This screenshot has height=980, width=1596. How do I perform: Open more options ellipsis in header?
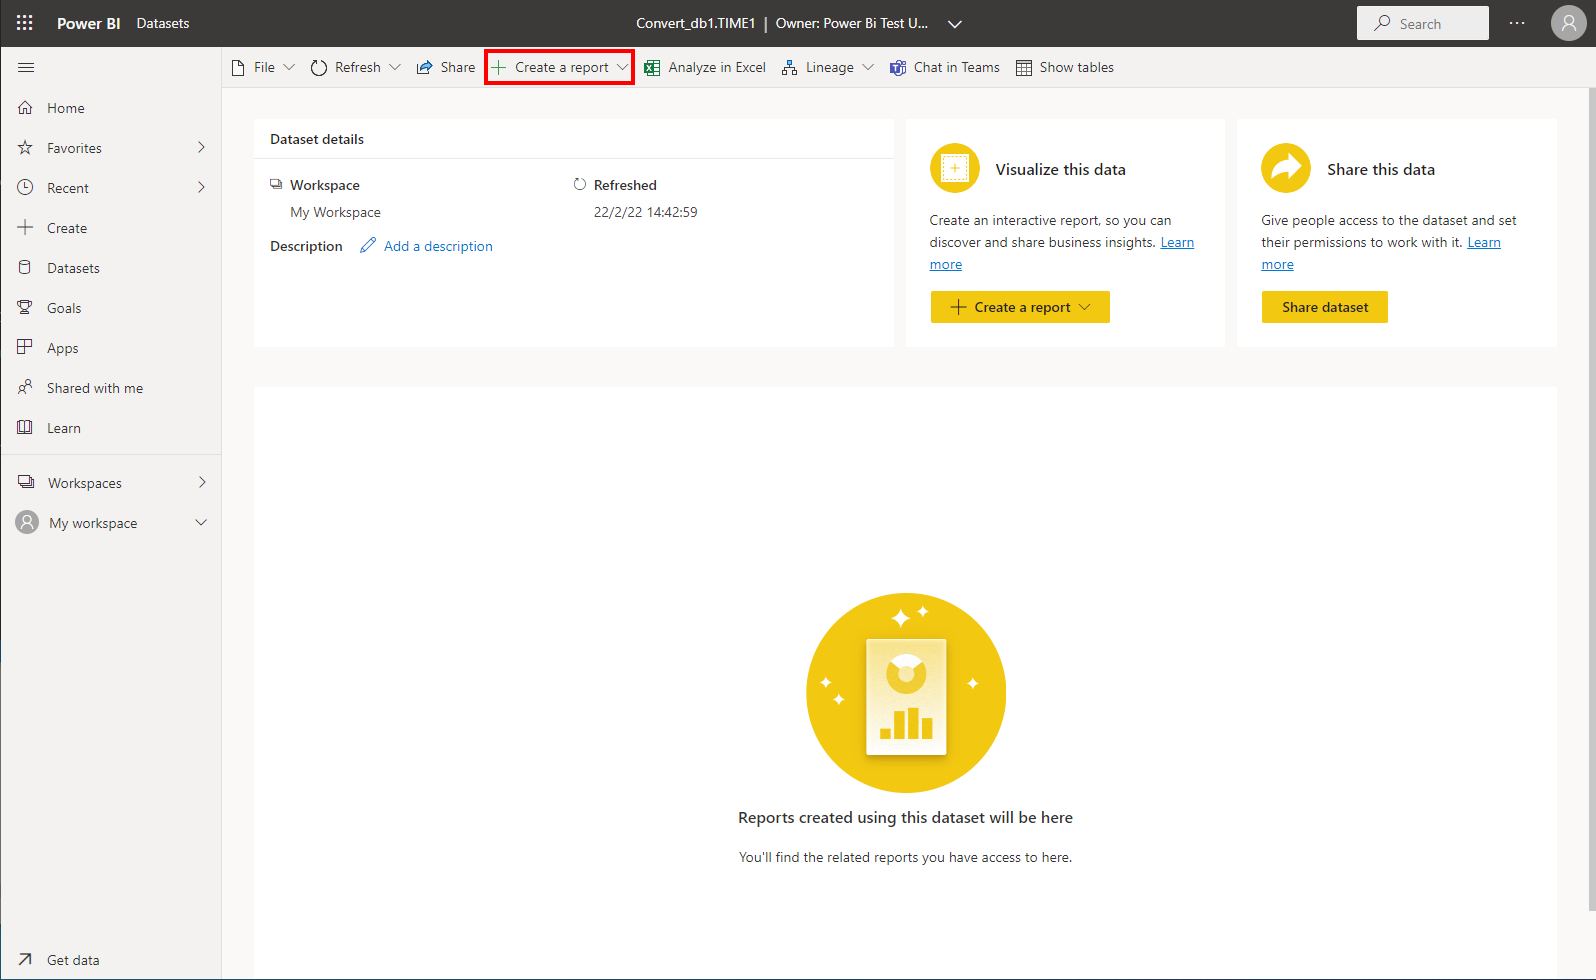[x=1517, y=23]
